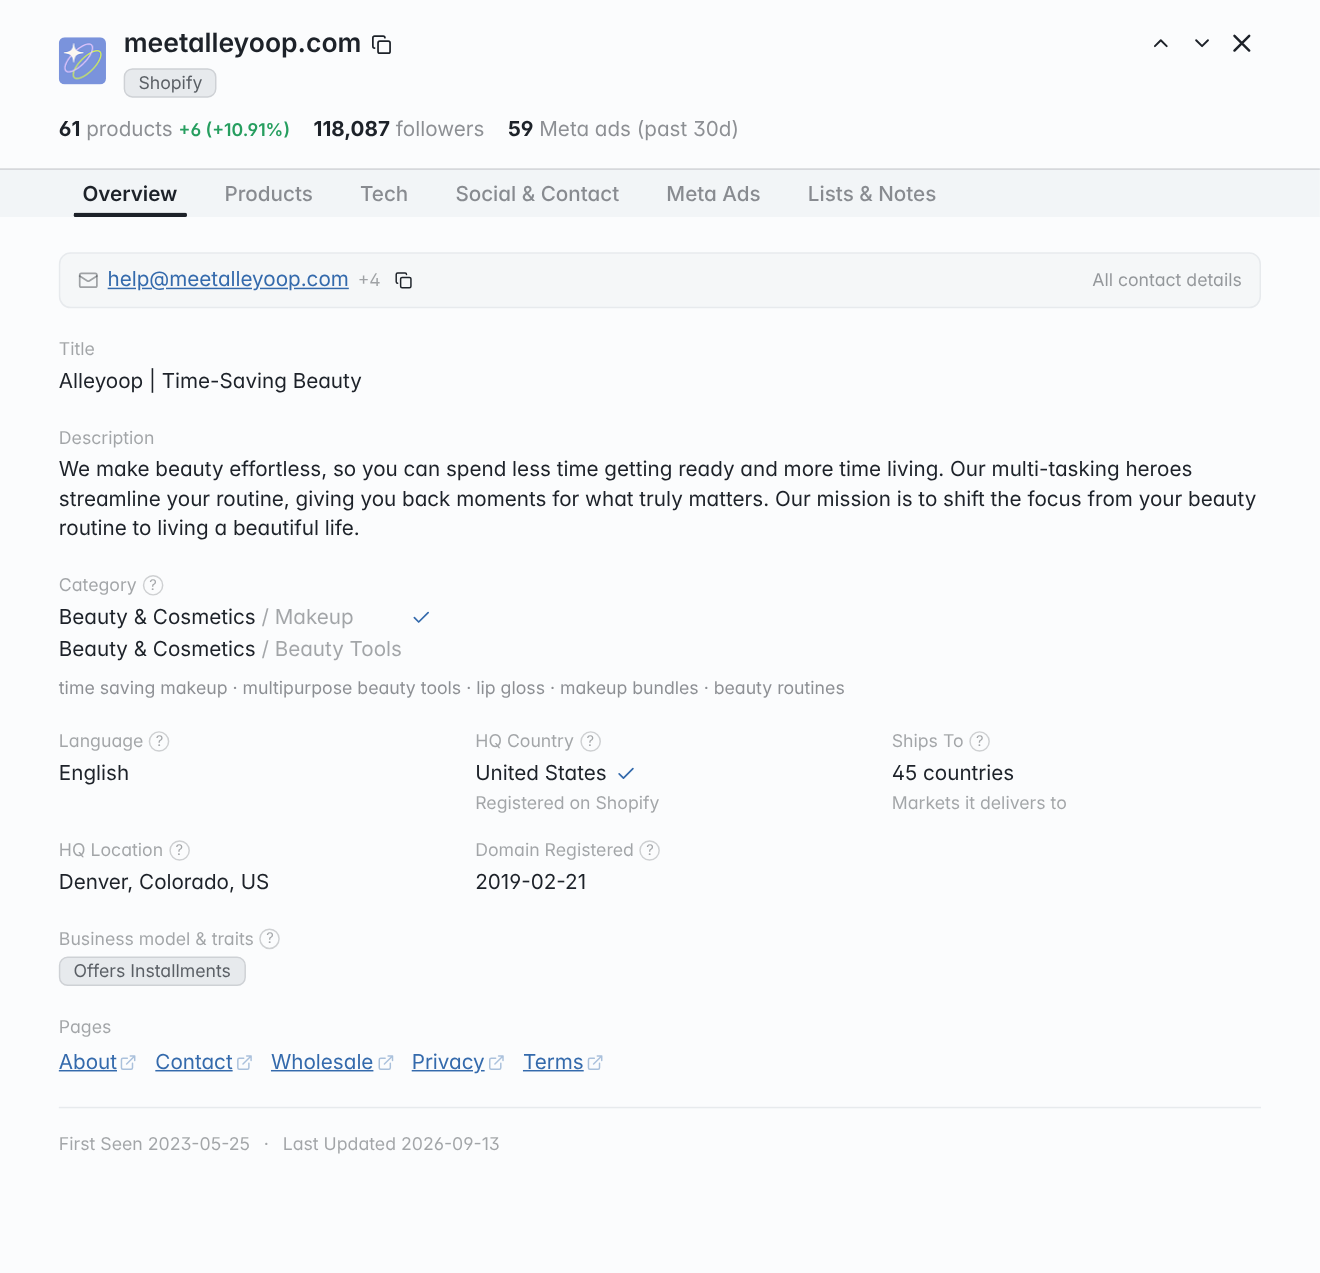This screenshot has width=1320, height=1273.
Task: Go to previous store with up chevron
Action: click(1160, 43)
